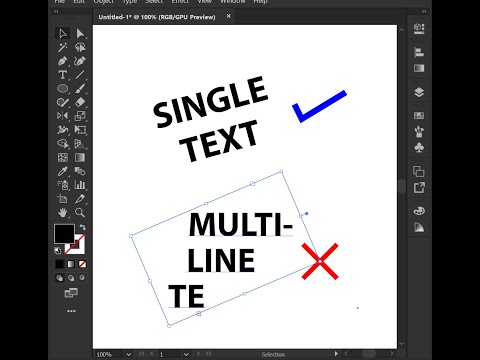Image resolution: width=480 pixels, height=360 pixels.
Task: Open the Asset Export panel
Action: click(x=419, y=187)
